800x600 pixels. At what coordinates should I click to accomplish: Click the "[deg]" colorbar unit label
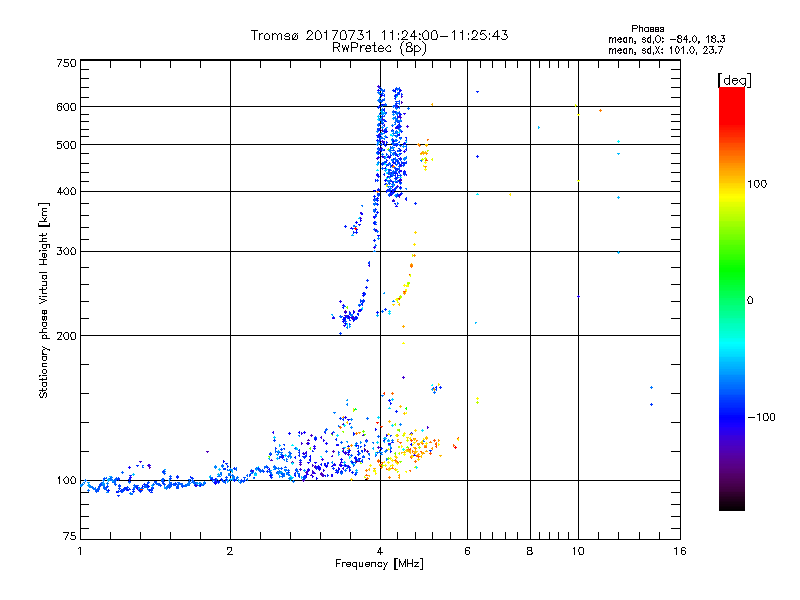point(734,80)
